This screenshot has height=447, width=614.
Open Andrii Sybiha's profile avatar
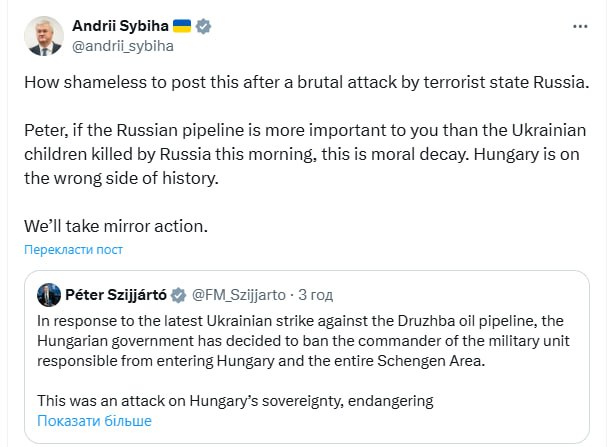click(44, 35)
